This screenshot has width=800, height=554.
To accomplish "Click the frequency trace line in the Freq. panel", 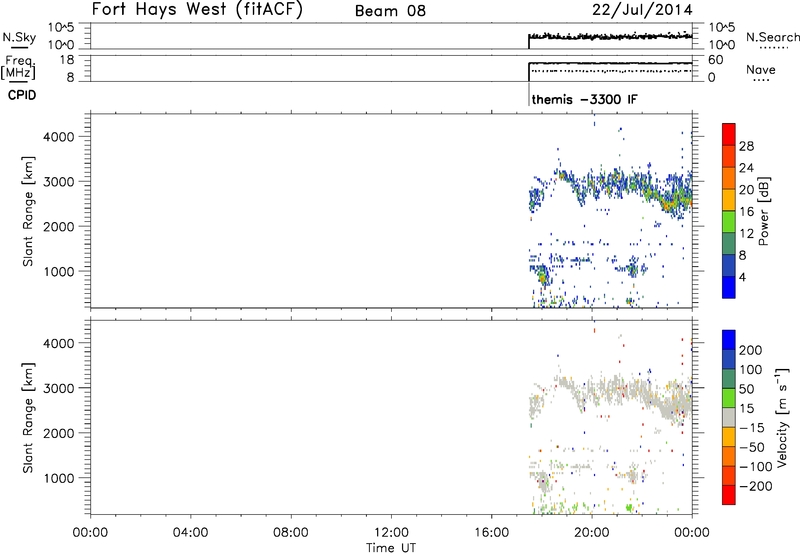I will click(x=610, y=63).
